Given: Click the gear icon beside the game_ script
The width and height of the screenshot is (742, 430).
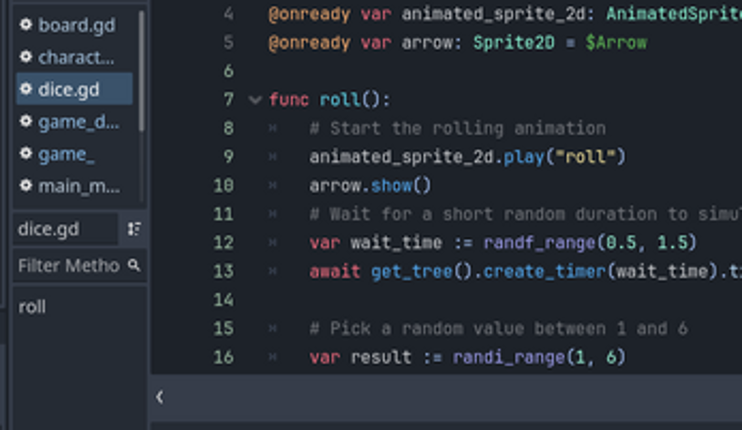Looking at the screenshot, I should click(x=26, y=154).
